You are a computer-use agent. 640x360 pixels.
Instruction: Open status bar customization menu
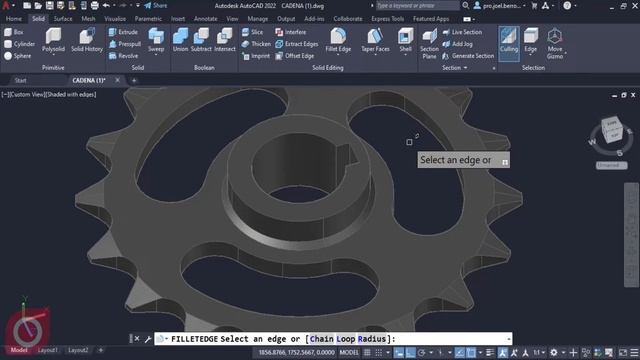pos(634,352)
